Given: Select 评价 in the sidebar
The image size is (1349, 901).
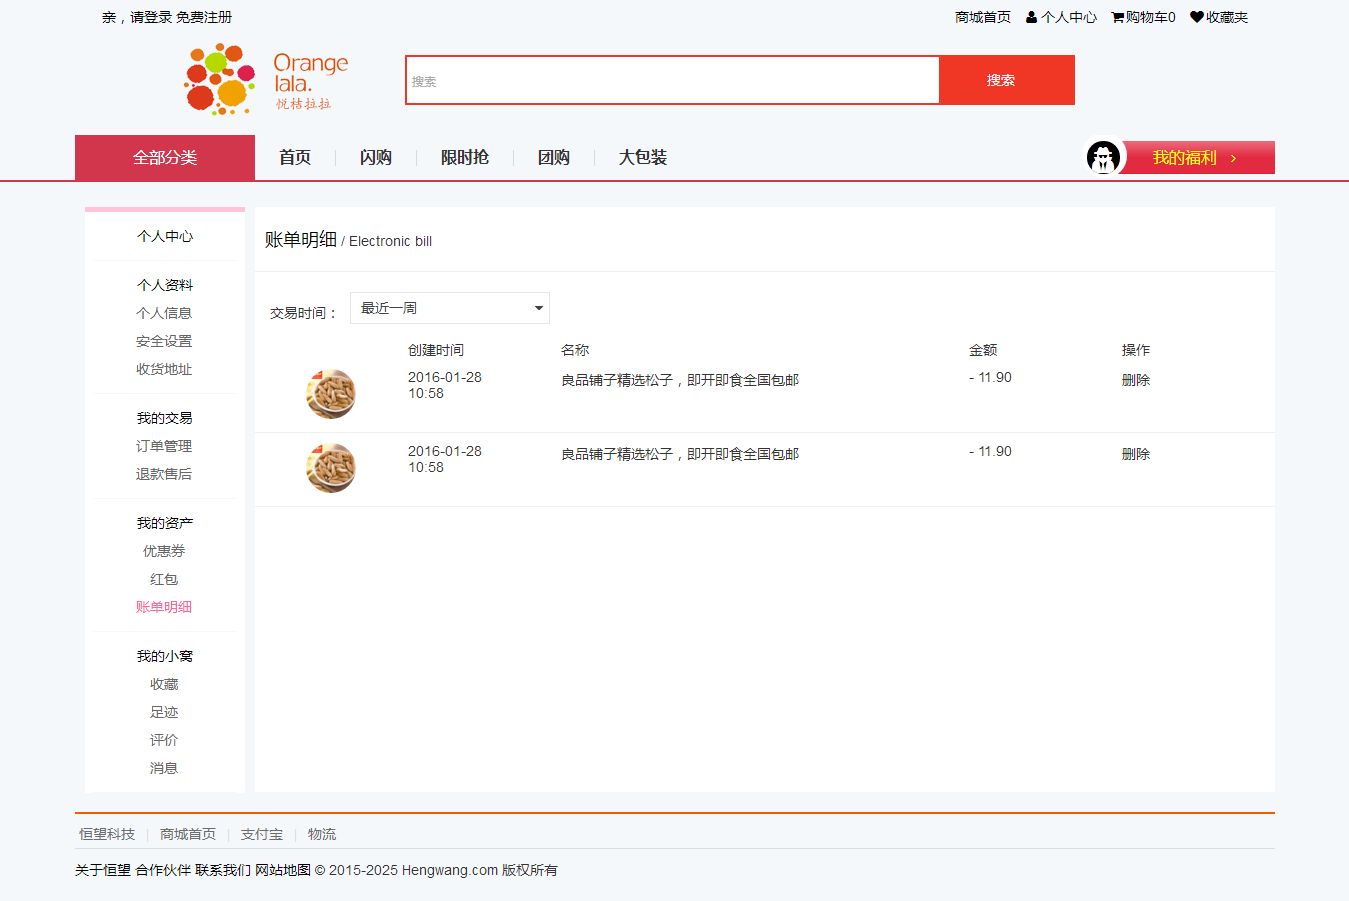Looking at the screenshot, I should 164,740.
